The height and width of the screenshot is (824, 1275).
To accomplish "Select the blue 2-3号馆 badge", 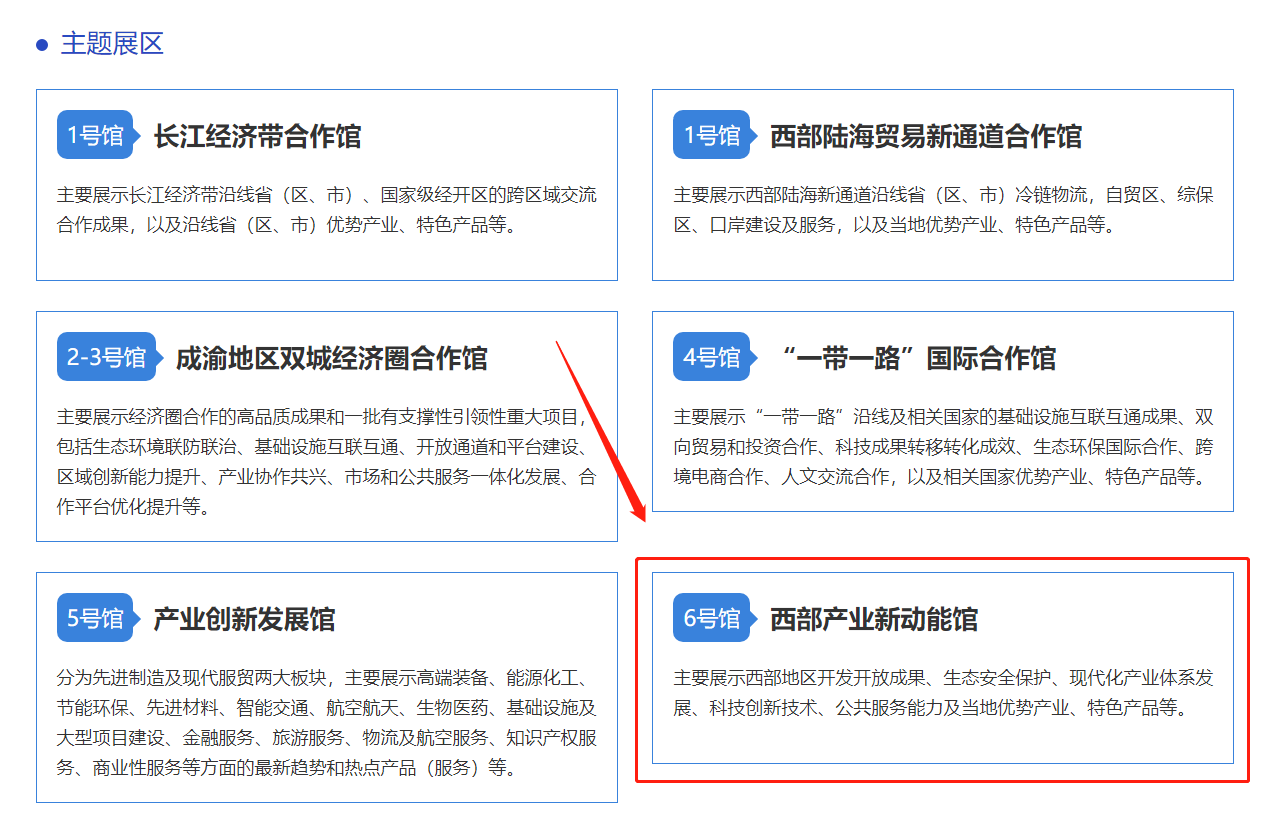I will (107, 357).
